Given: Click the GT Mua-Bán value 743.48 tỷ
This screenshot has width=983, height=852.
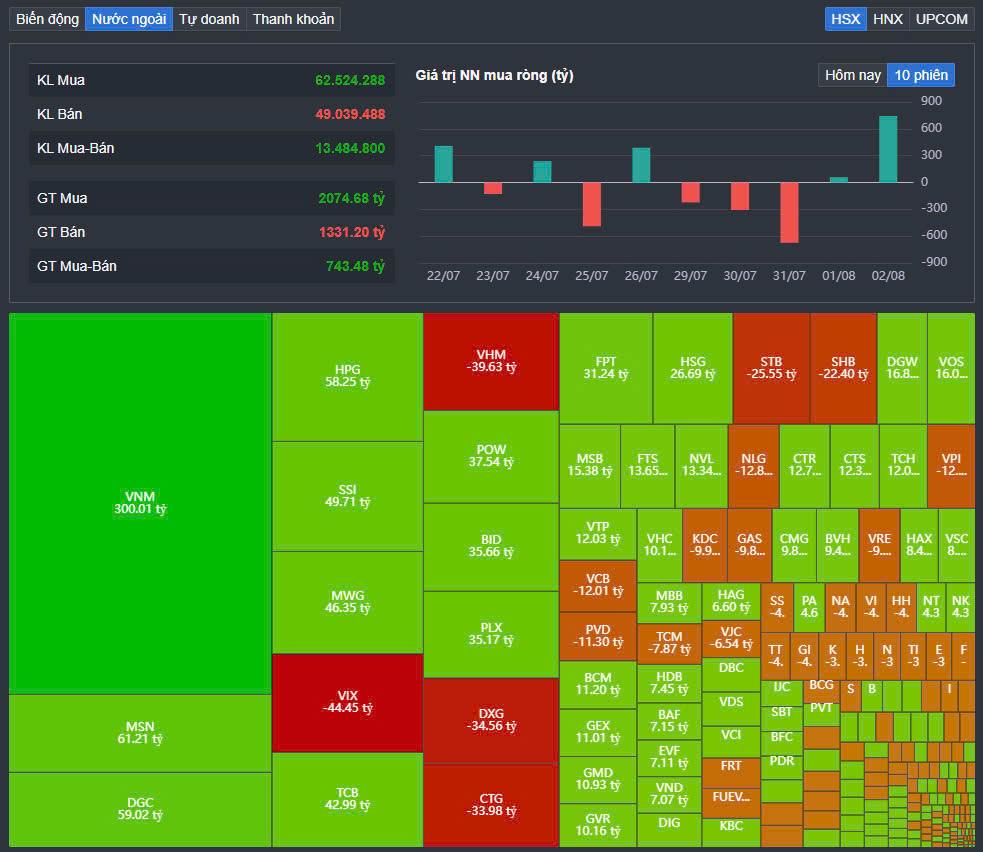Looking at the screenshot, I should (x=355, y=266).
